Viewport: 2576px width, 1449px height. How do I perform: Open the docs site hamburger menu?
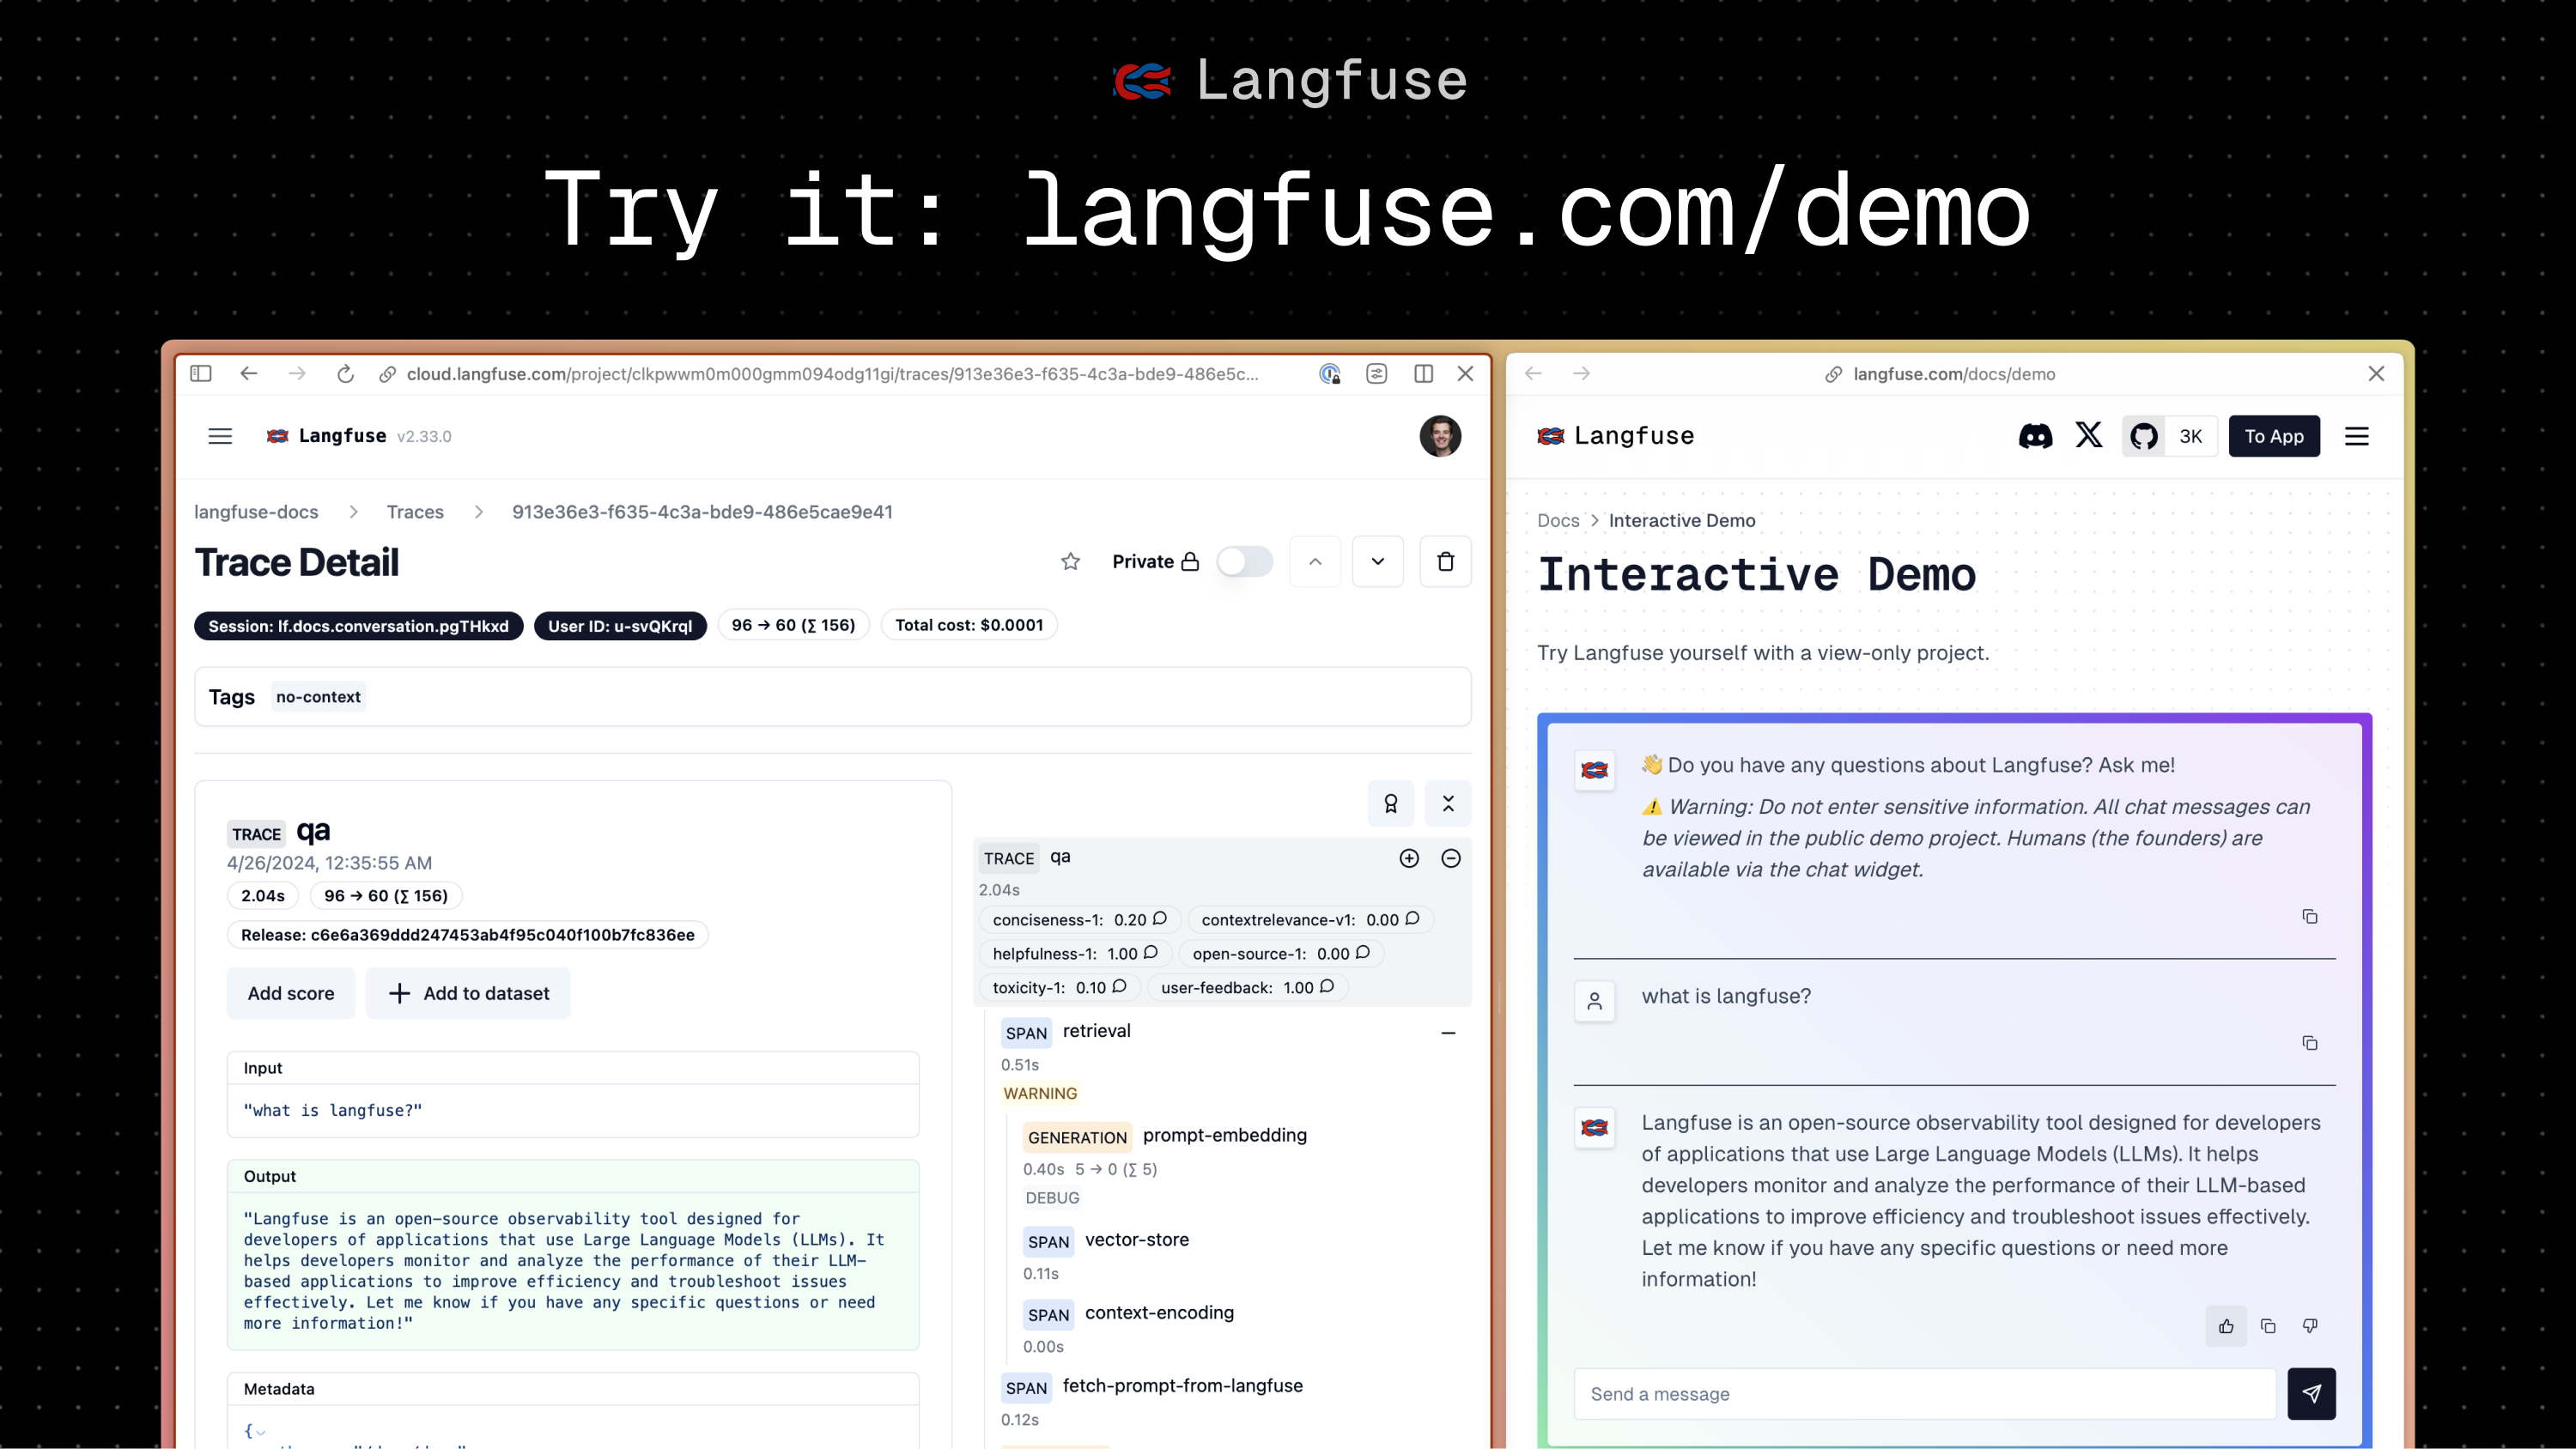(2357, 436)
